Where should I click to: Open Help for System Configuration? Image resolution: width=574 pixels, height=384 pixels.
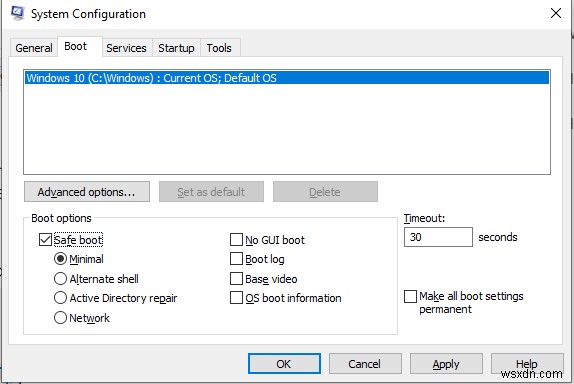[527, 364]
